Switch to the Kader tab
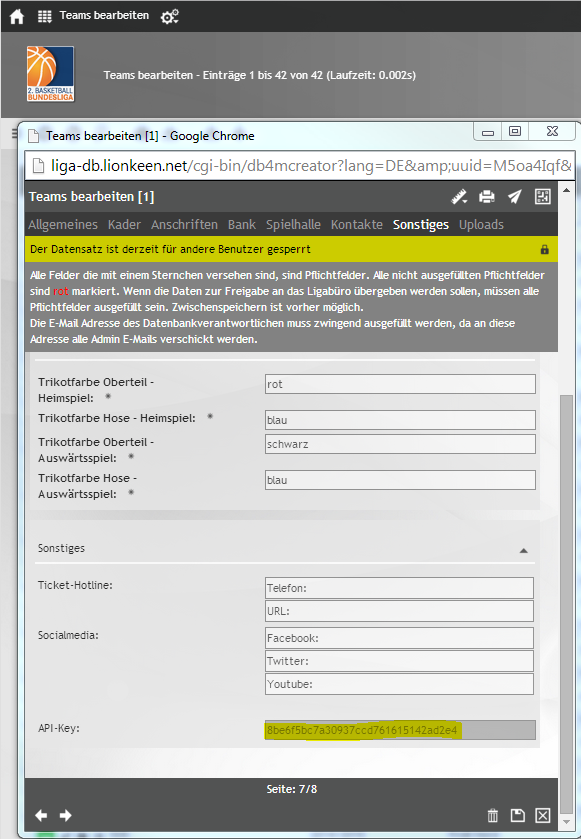 124,224
